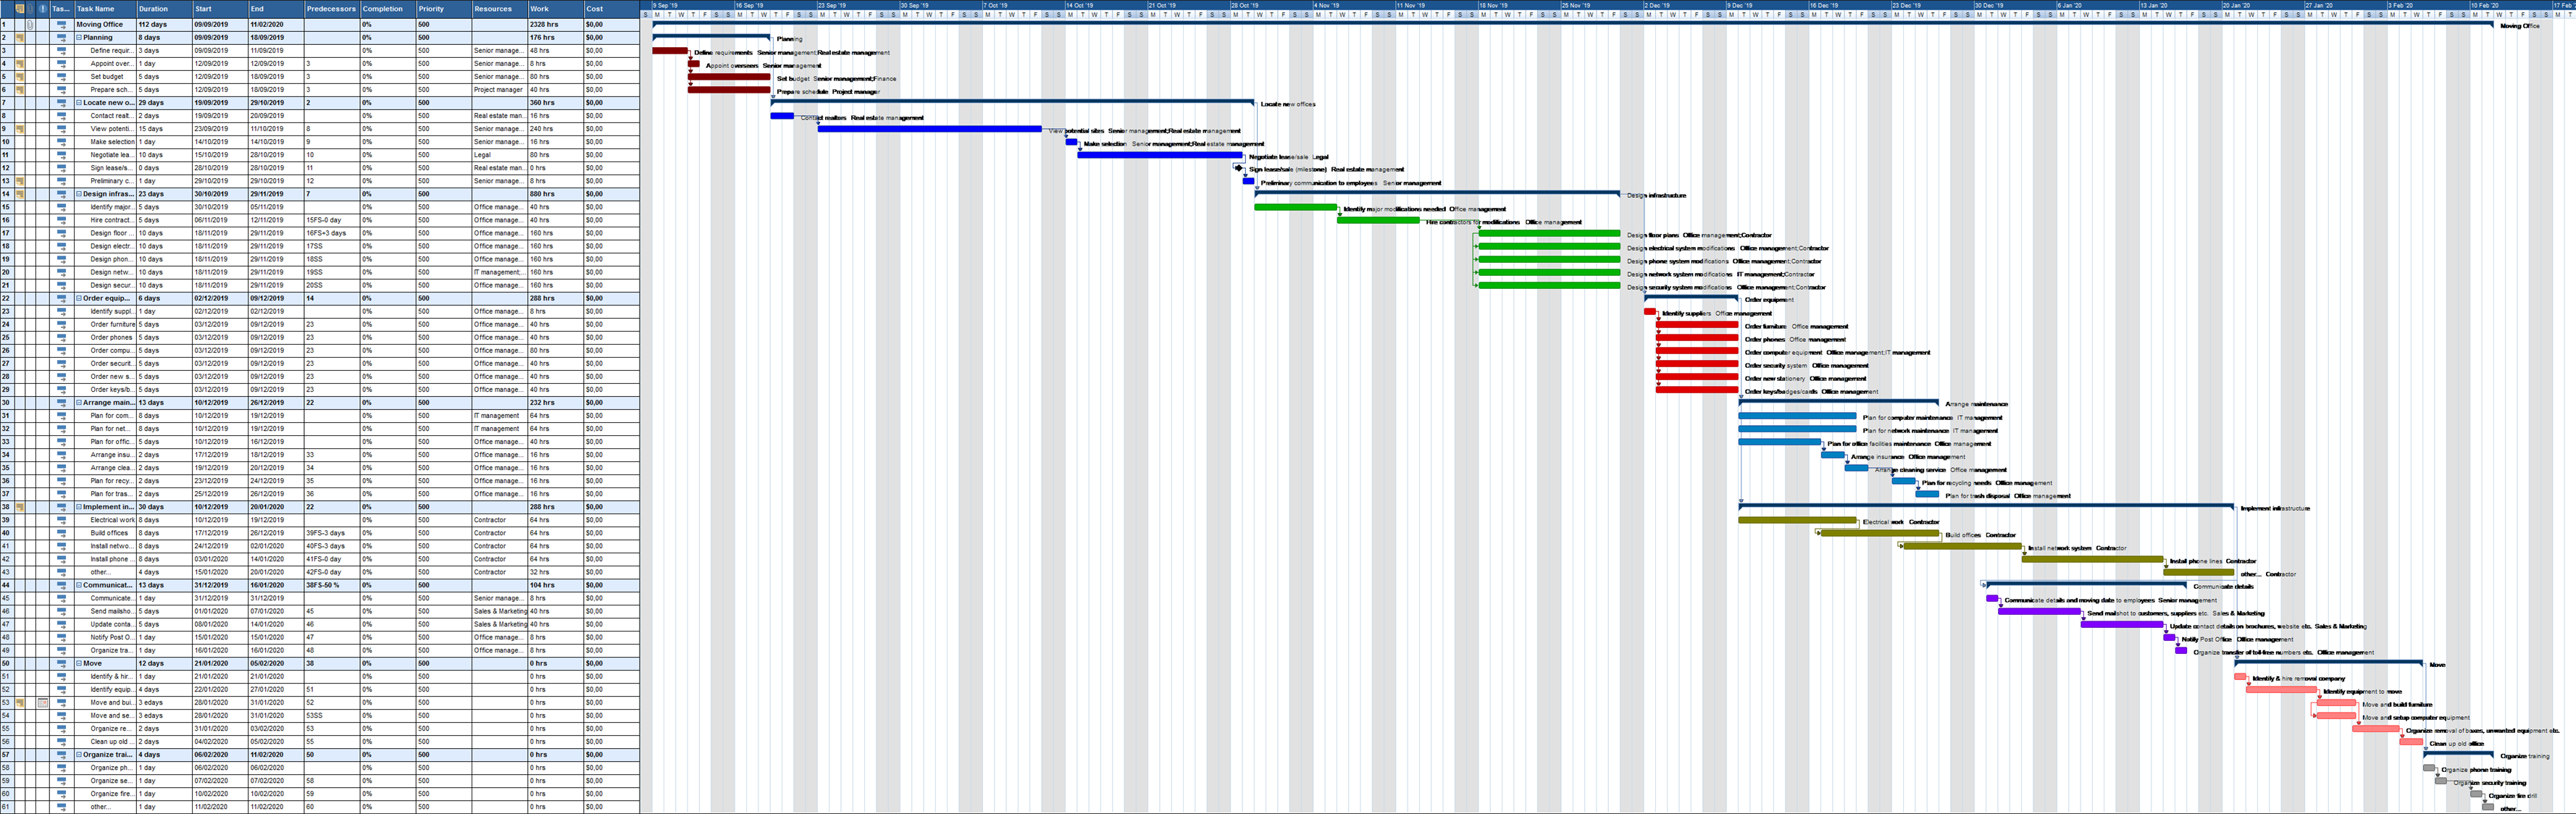
Task: Click the Predecessors column header
Action: pos(331,8)
